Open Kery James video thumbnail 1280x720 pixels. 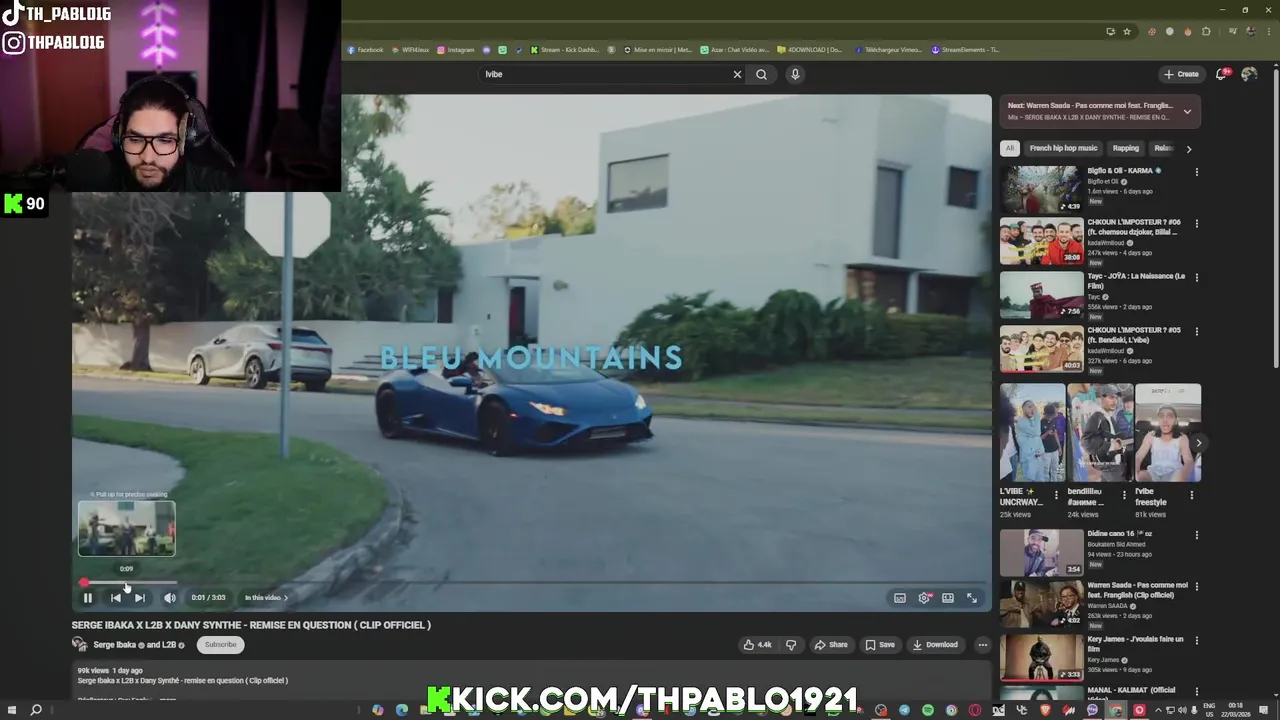click(x=1041, y=658)
